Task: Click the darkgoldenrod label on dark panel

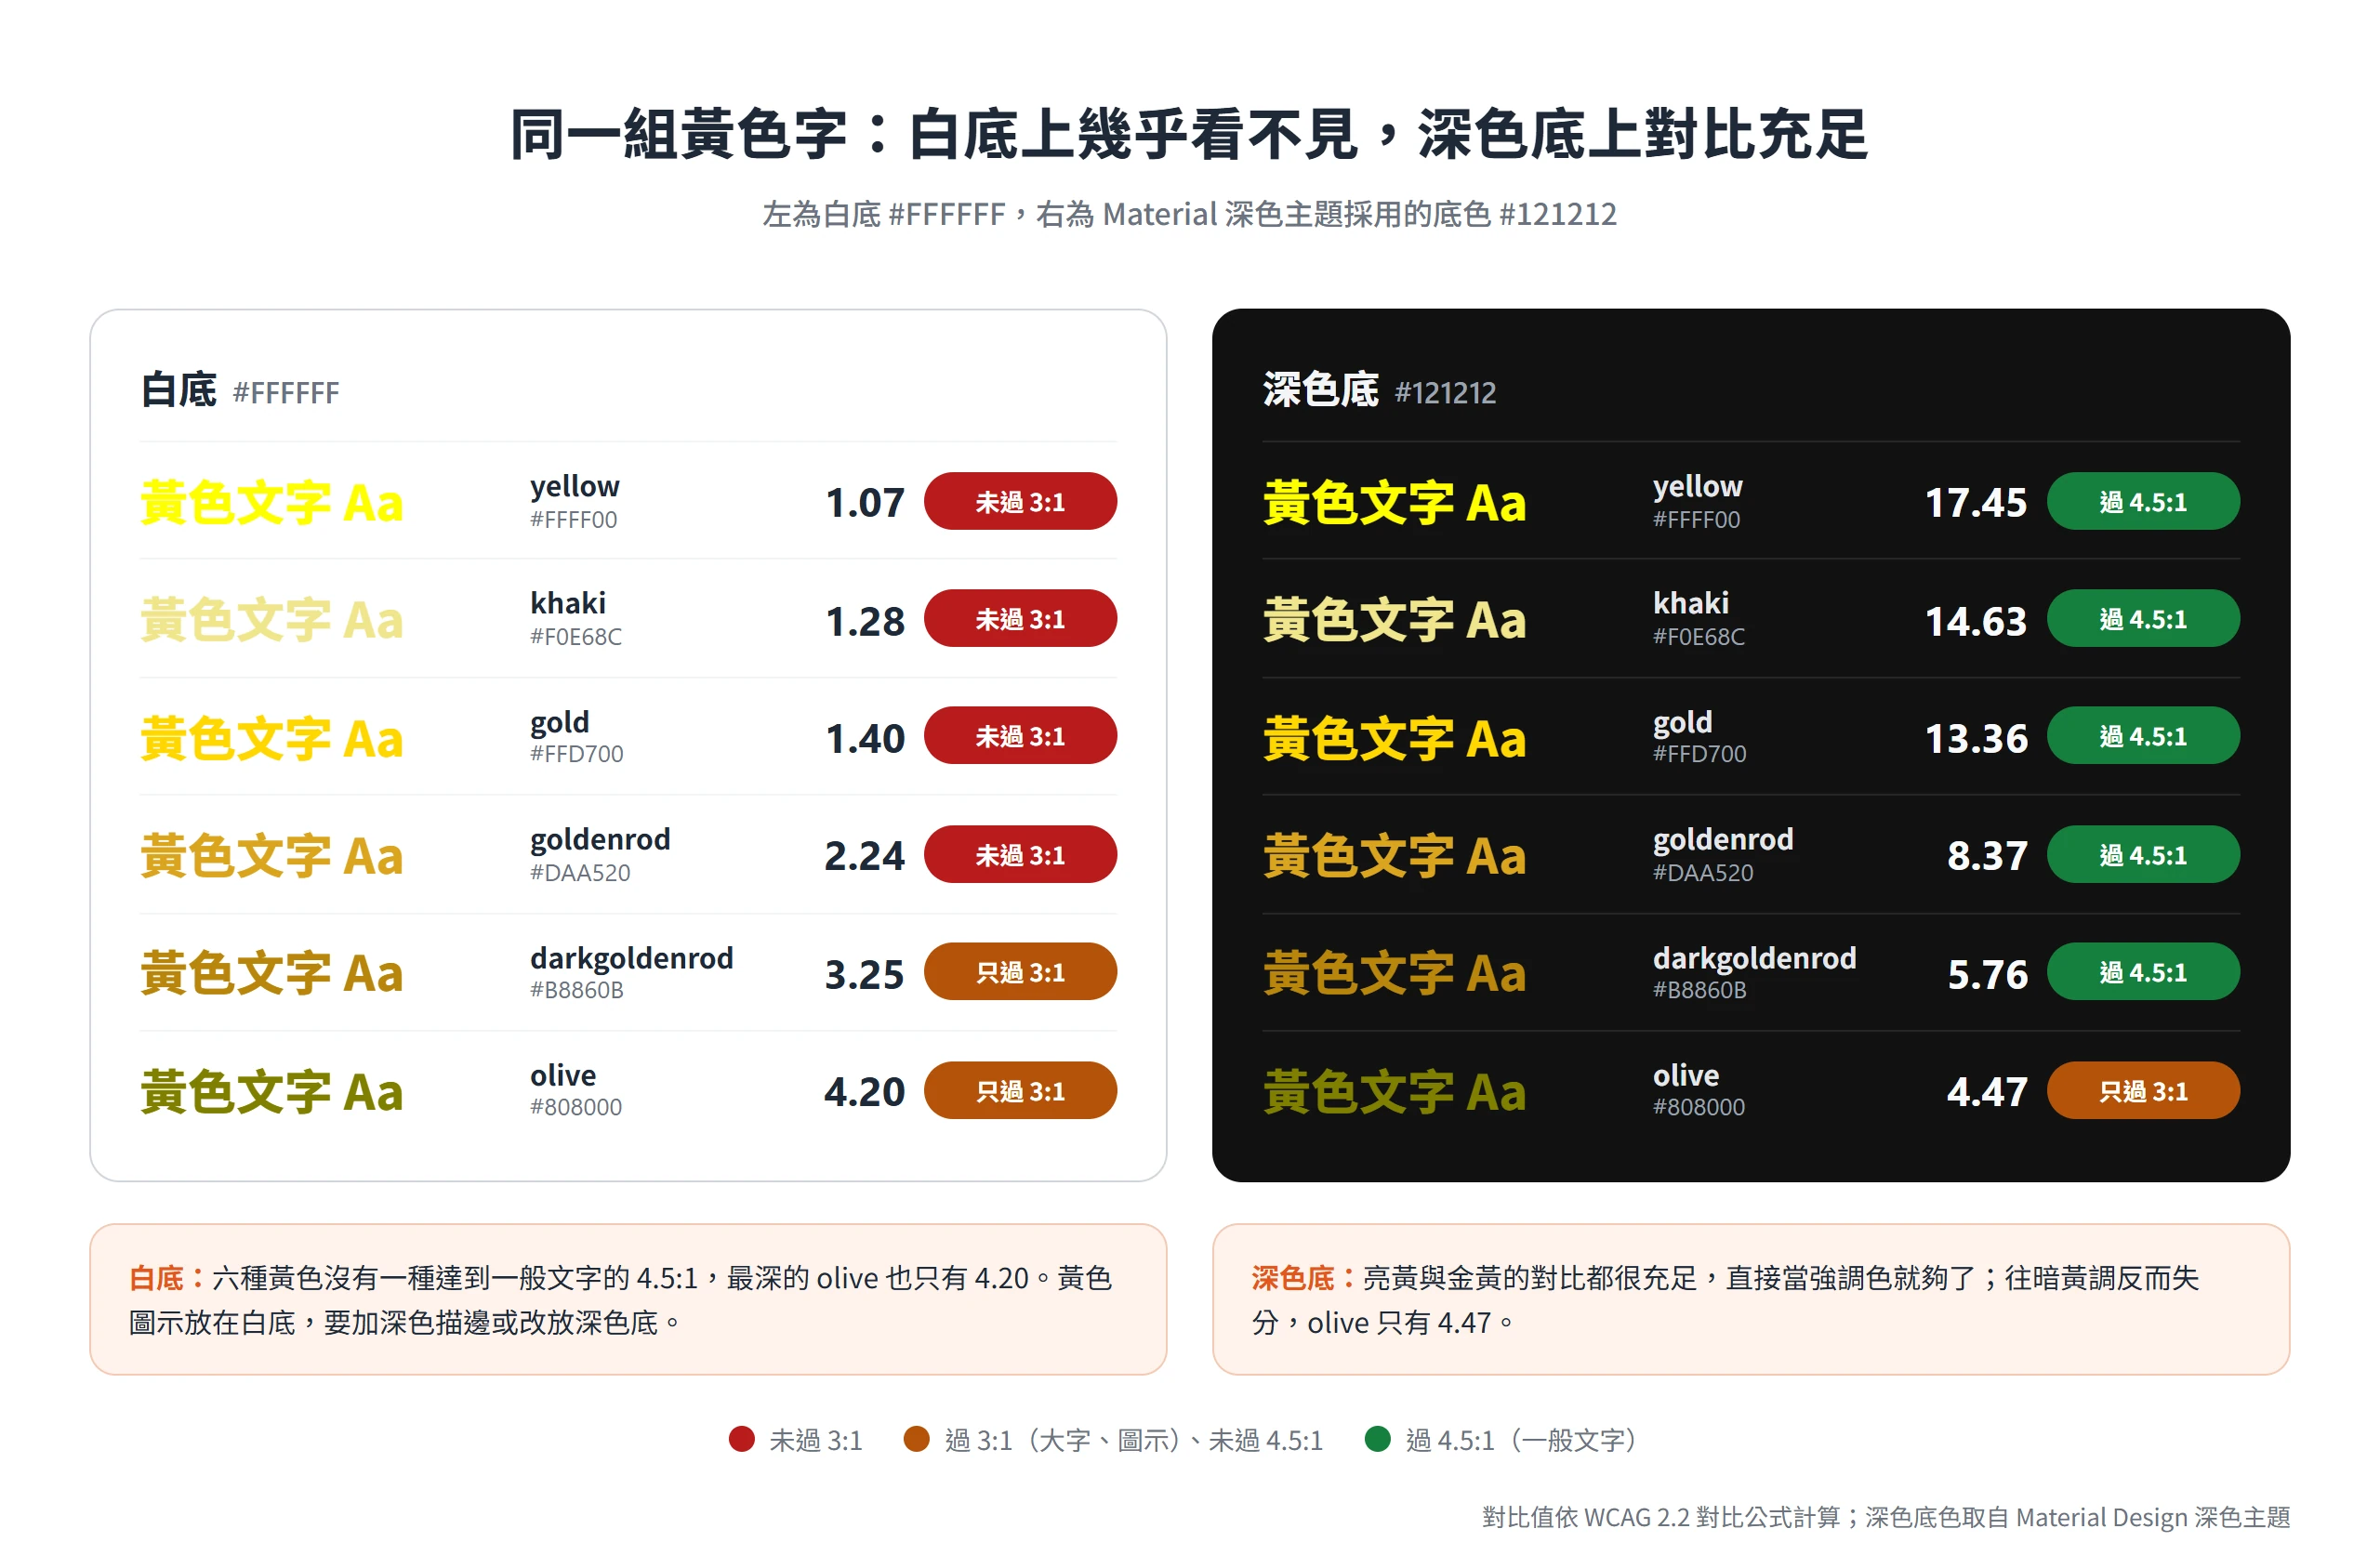Action: (x=1754, y=958)
